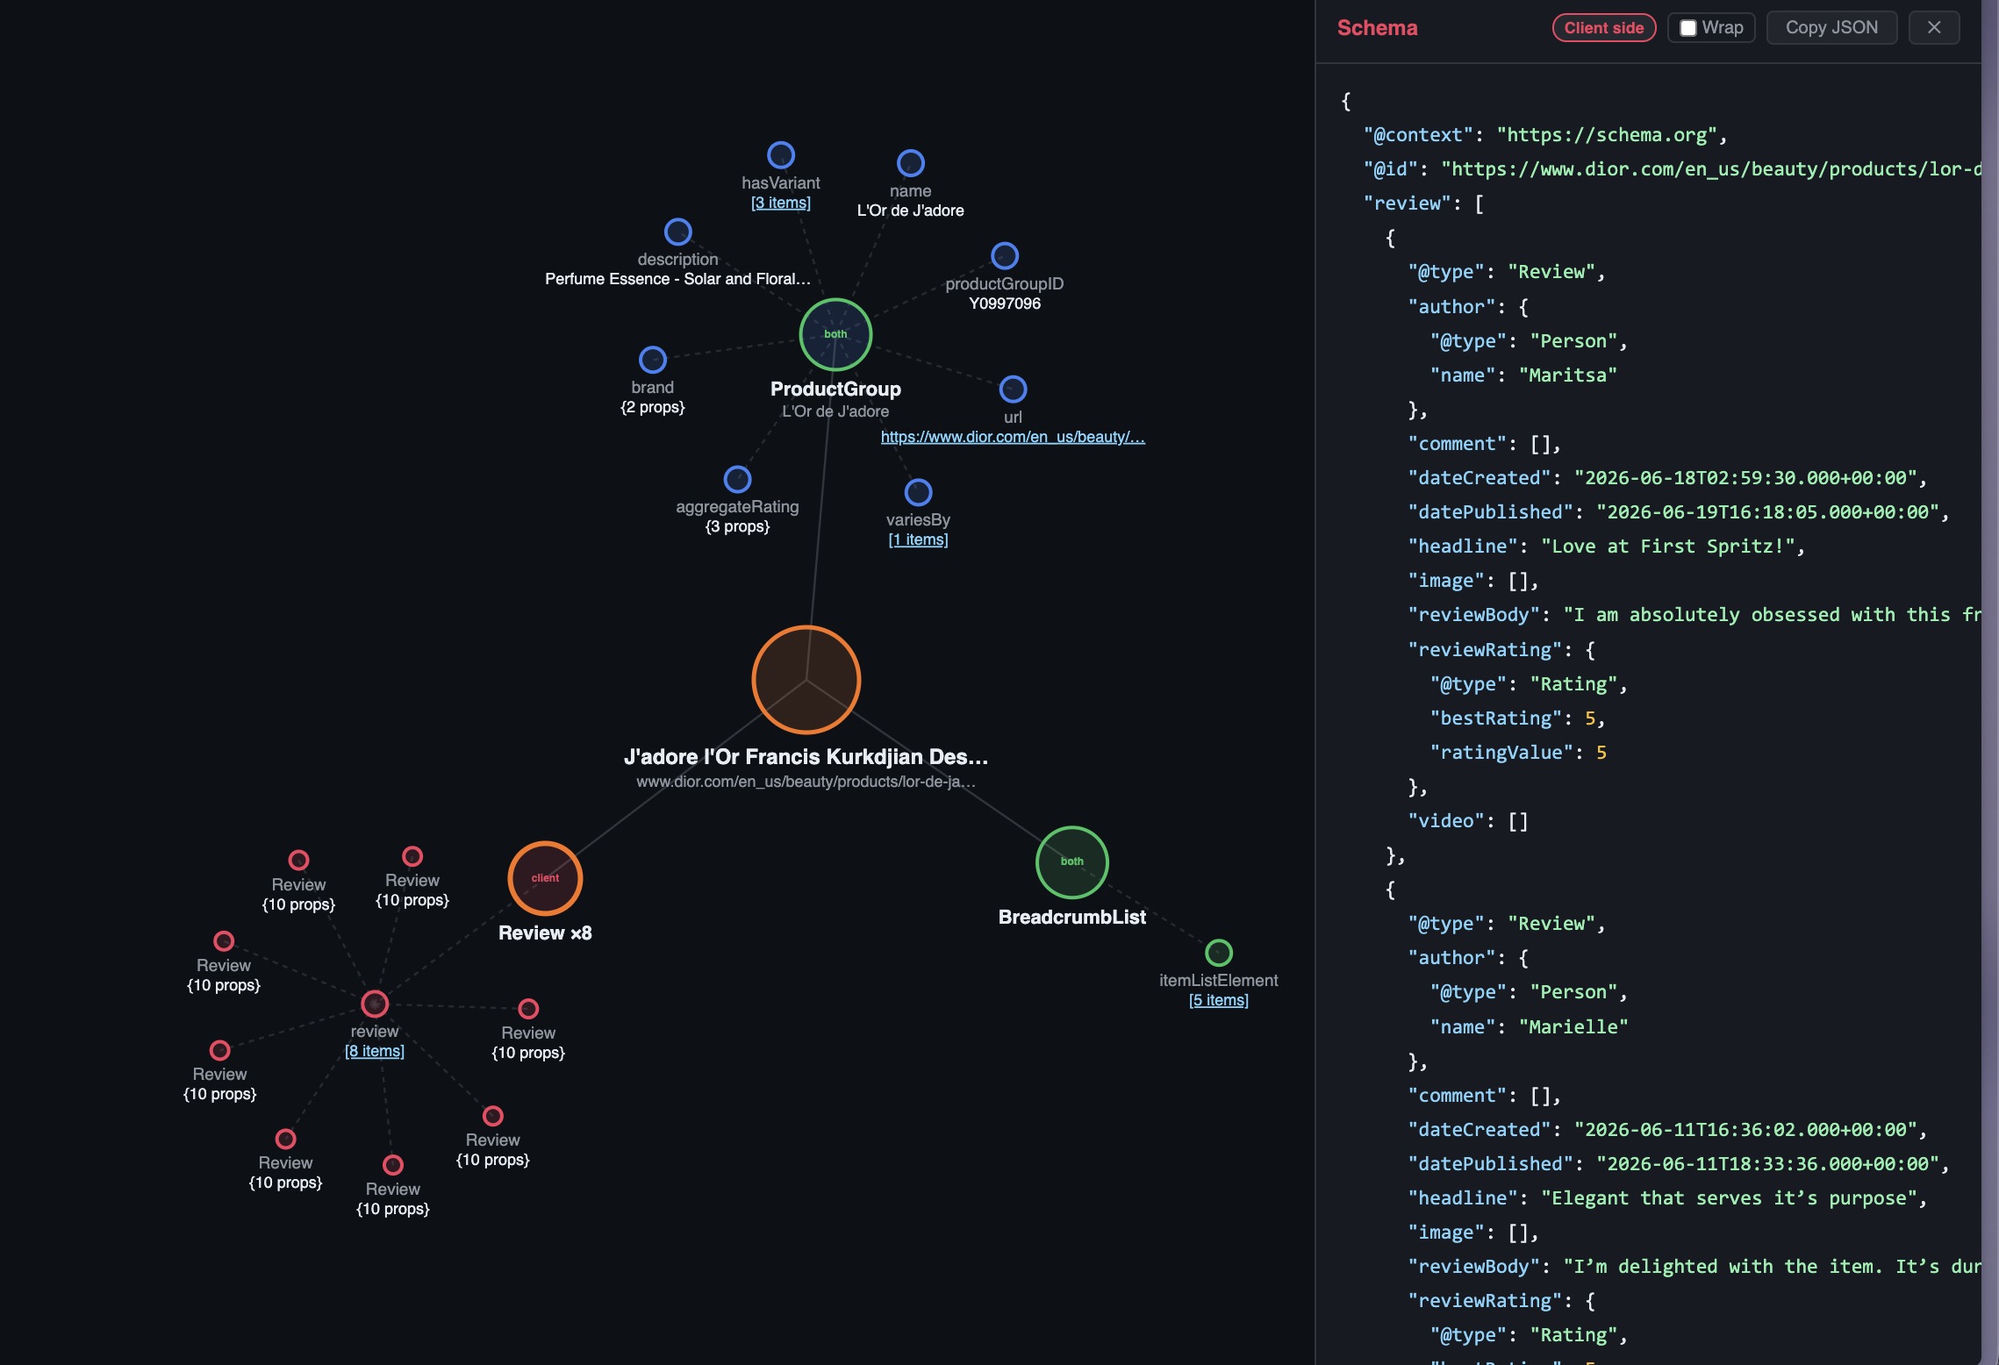Click the "Elegant that serves it's purpose" headline
1999x1365 pixels.
(x=1728, y=1197)
